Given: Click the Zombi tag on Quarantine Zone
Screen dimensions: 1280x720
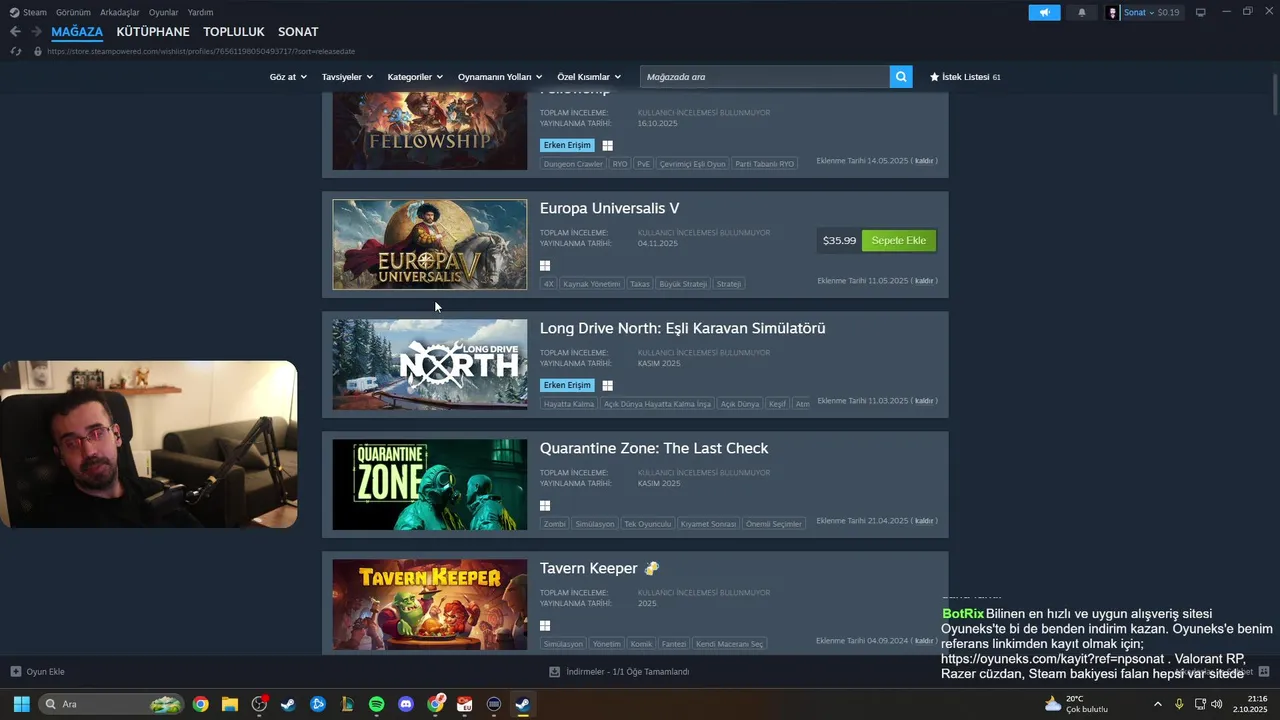Looking at the screenshot, I should [x=554, y=524].
